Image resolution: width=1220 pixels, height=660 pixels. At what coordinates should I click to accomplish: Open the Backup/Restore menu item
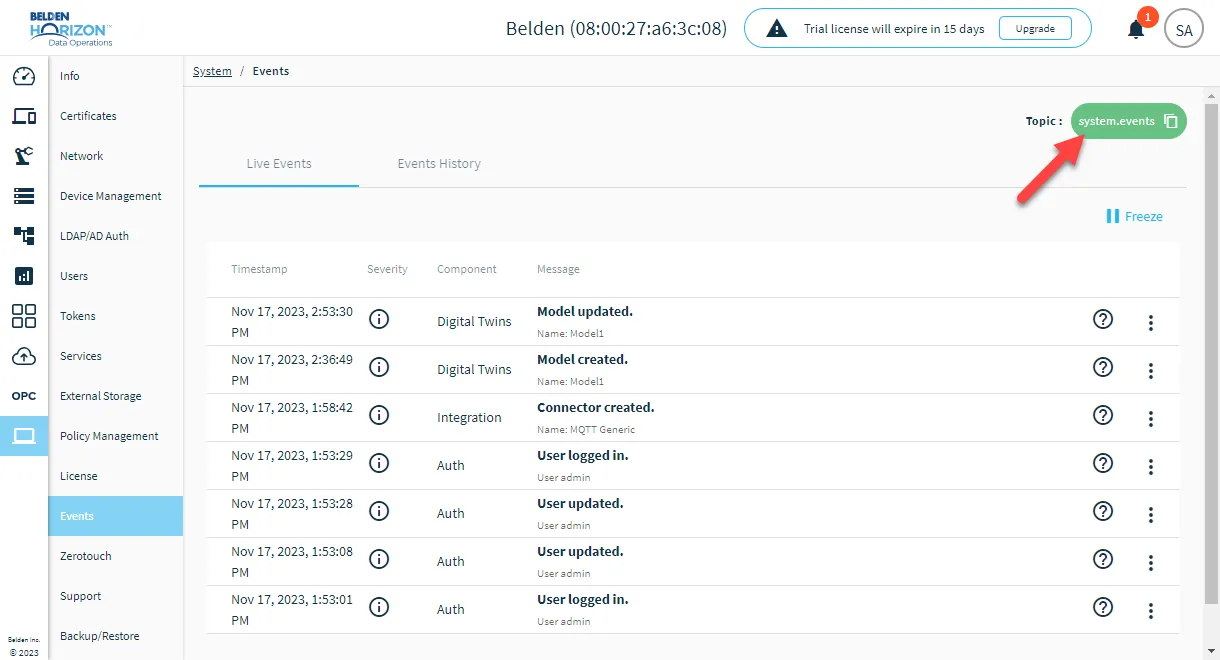click(x=116, y=636)
